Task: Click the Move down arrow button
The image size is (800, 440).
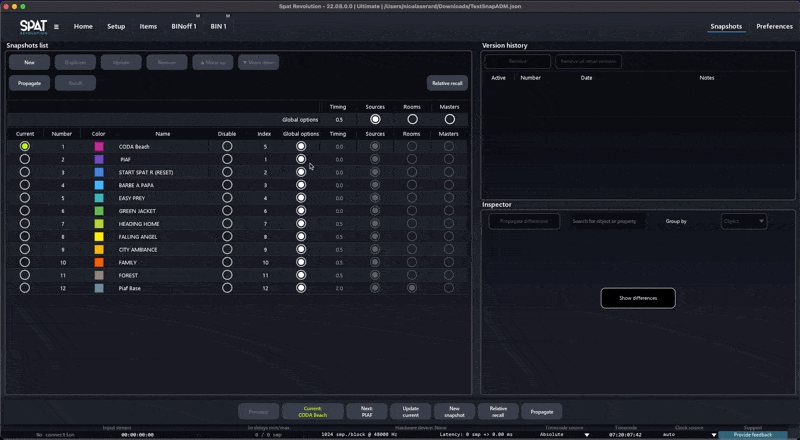Action: 258,62
